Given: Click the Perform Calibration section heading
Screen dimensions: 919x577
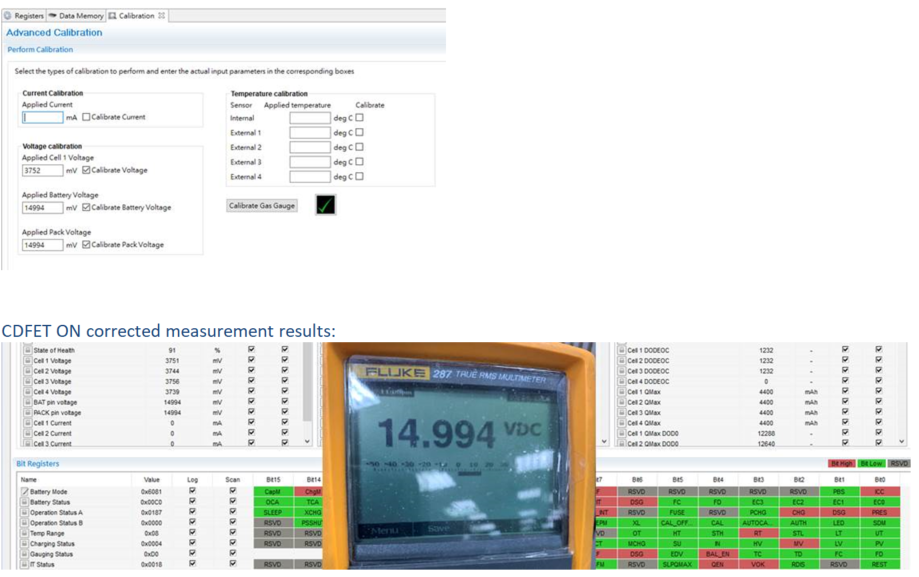Looking at the screenshot, I should point(40,50).
